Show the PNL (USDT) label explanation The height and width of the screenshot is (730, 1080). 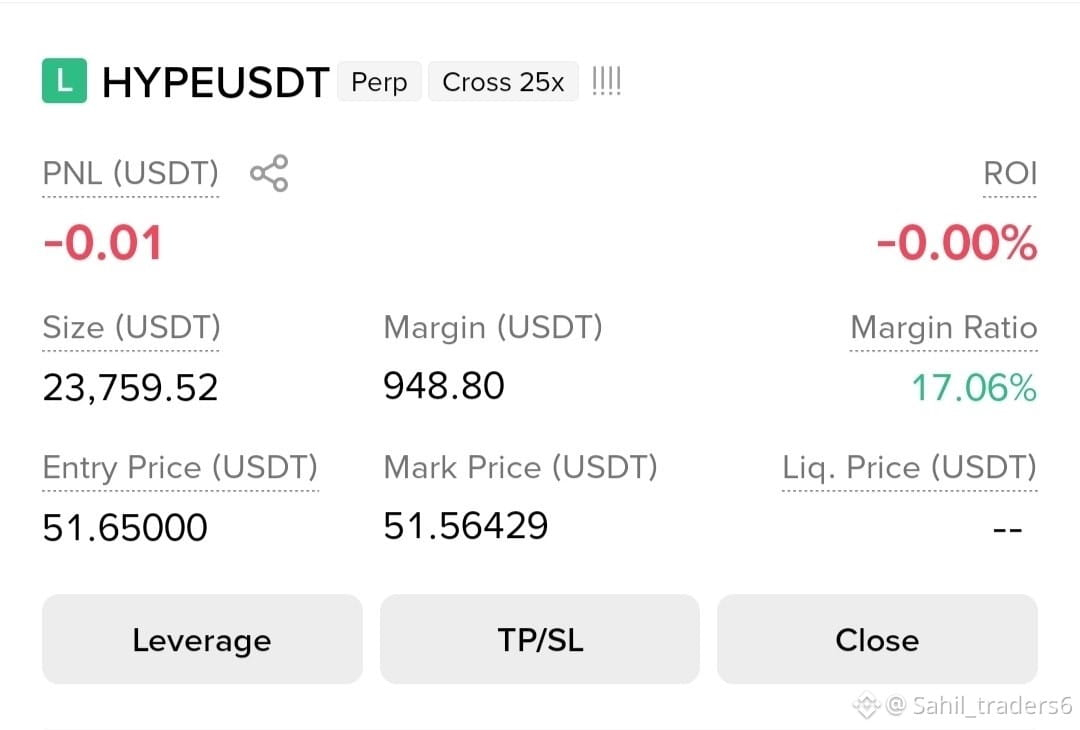click(x=130, y=174)
